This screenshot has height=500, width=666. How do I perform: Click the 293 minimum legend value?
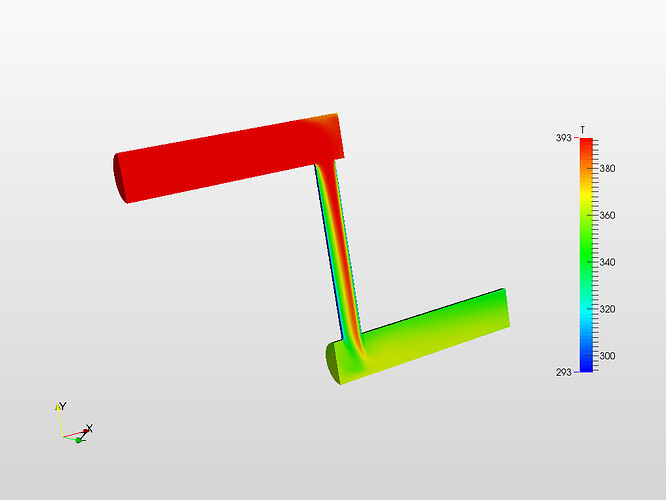click(564, 372)
